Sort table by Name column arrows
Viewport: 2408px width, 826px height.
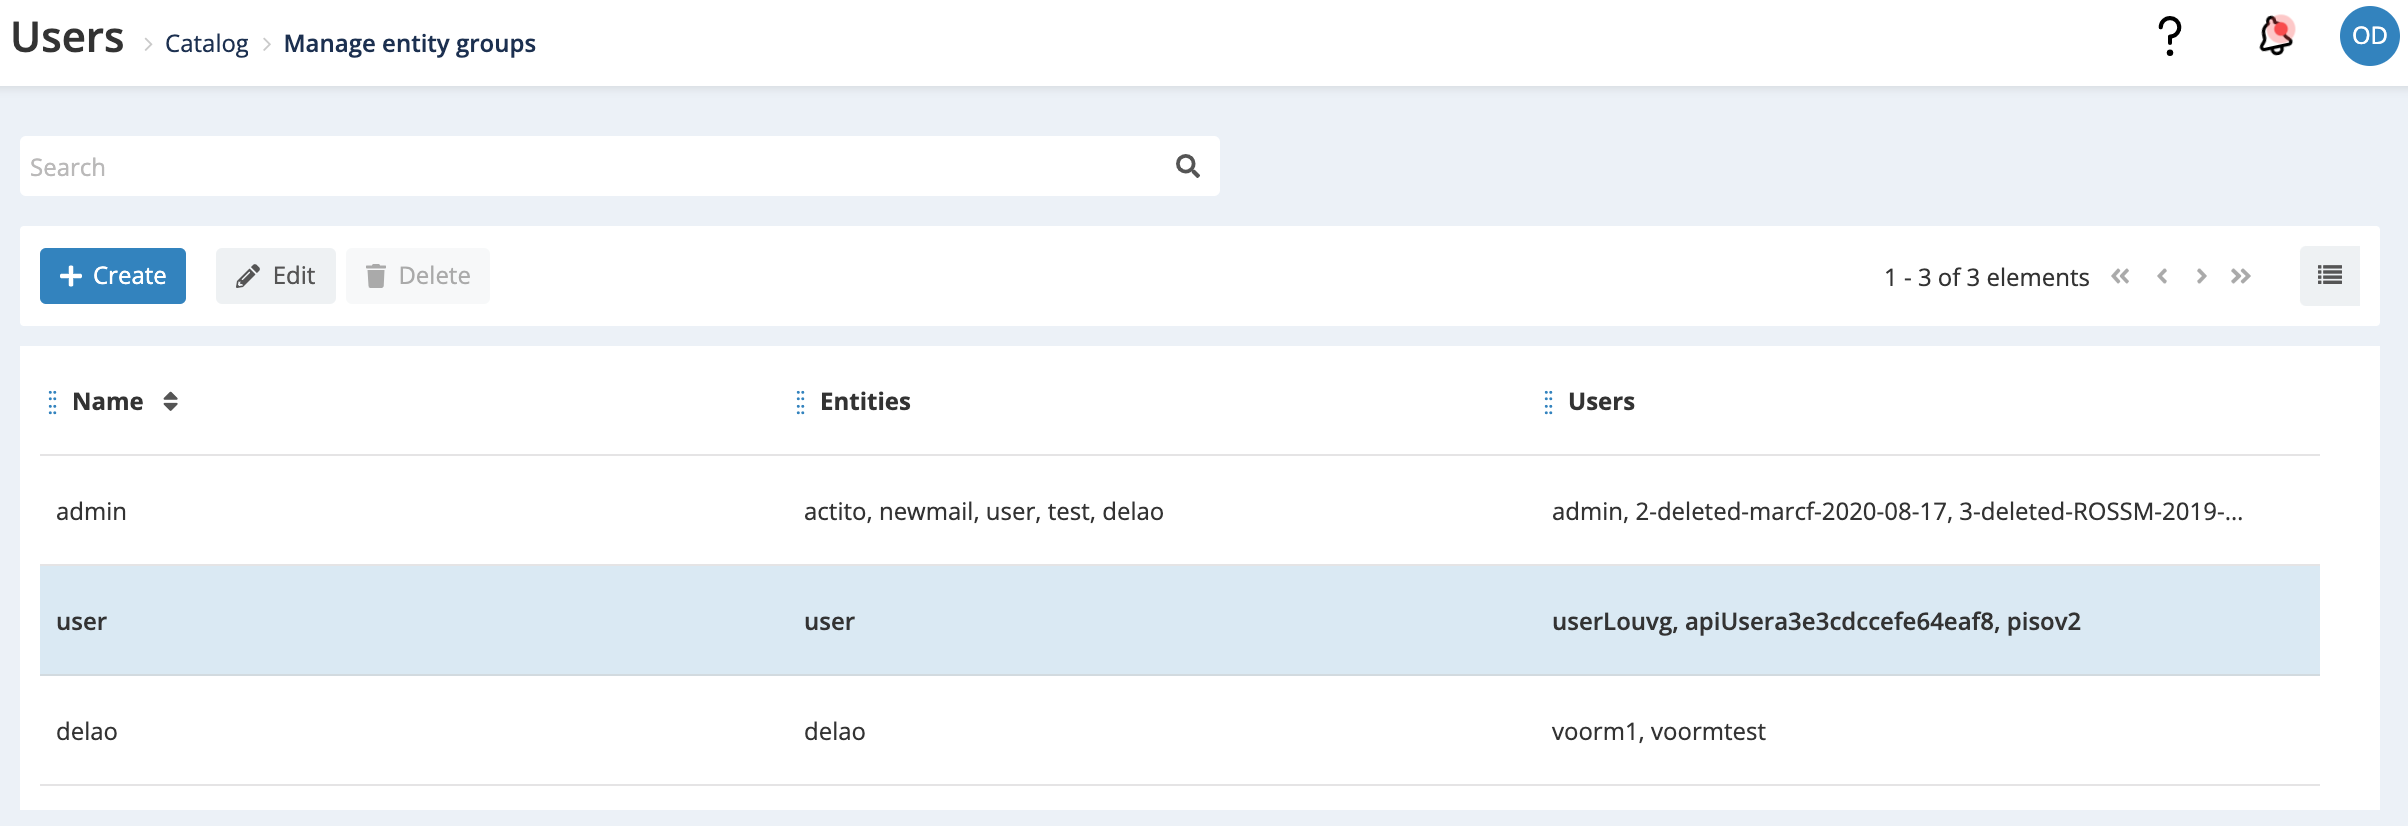tap(170, 401)
